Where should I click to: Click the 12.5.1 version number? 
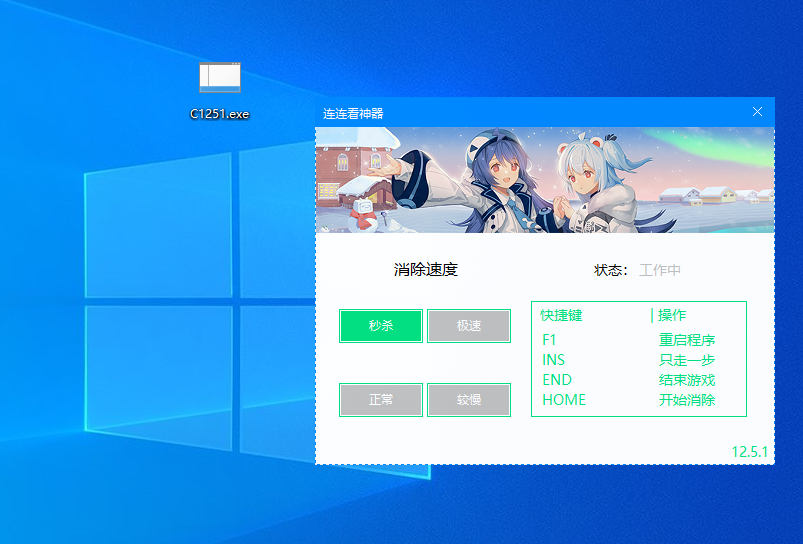749,452
